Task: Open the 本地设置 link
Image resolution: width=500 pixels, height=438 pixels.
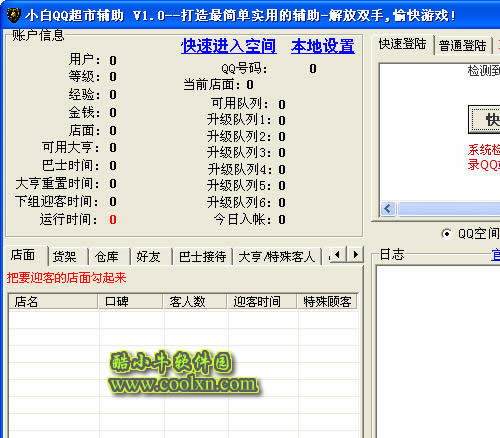Action: [x=323, y=46]
